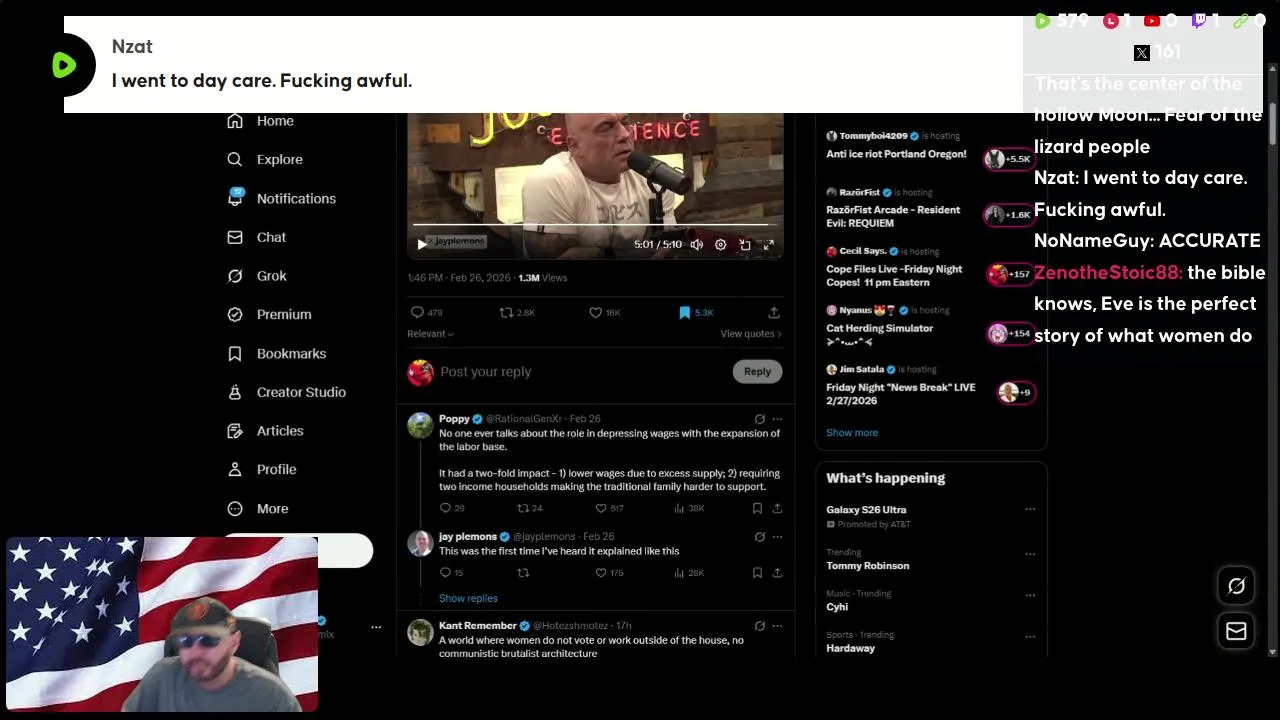Open account menu dots near webcam overlay

coord(376,627)
